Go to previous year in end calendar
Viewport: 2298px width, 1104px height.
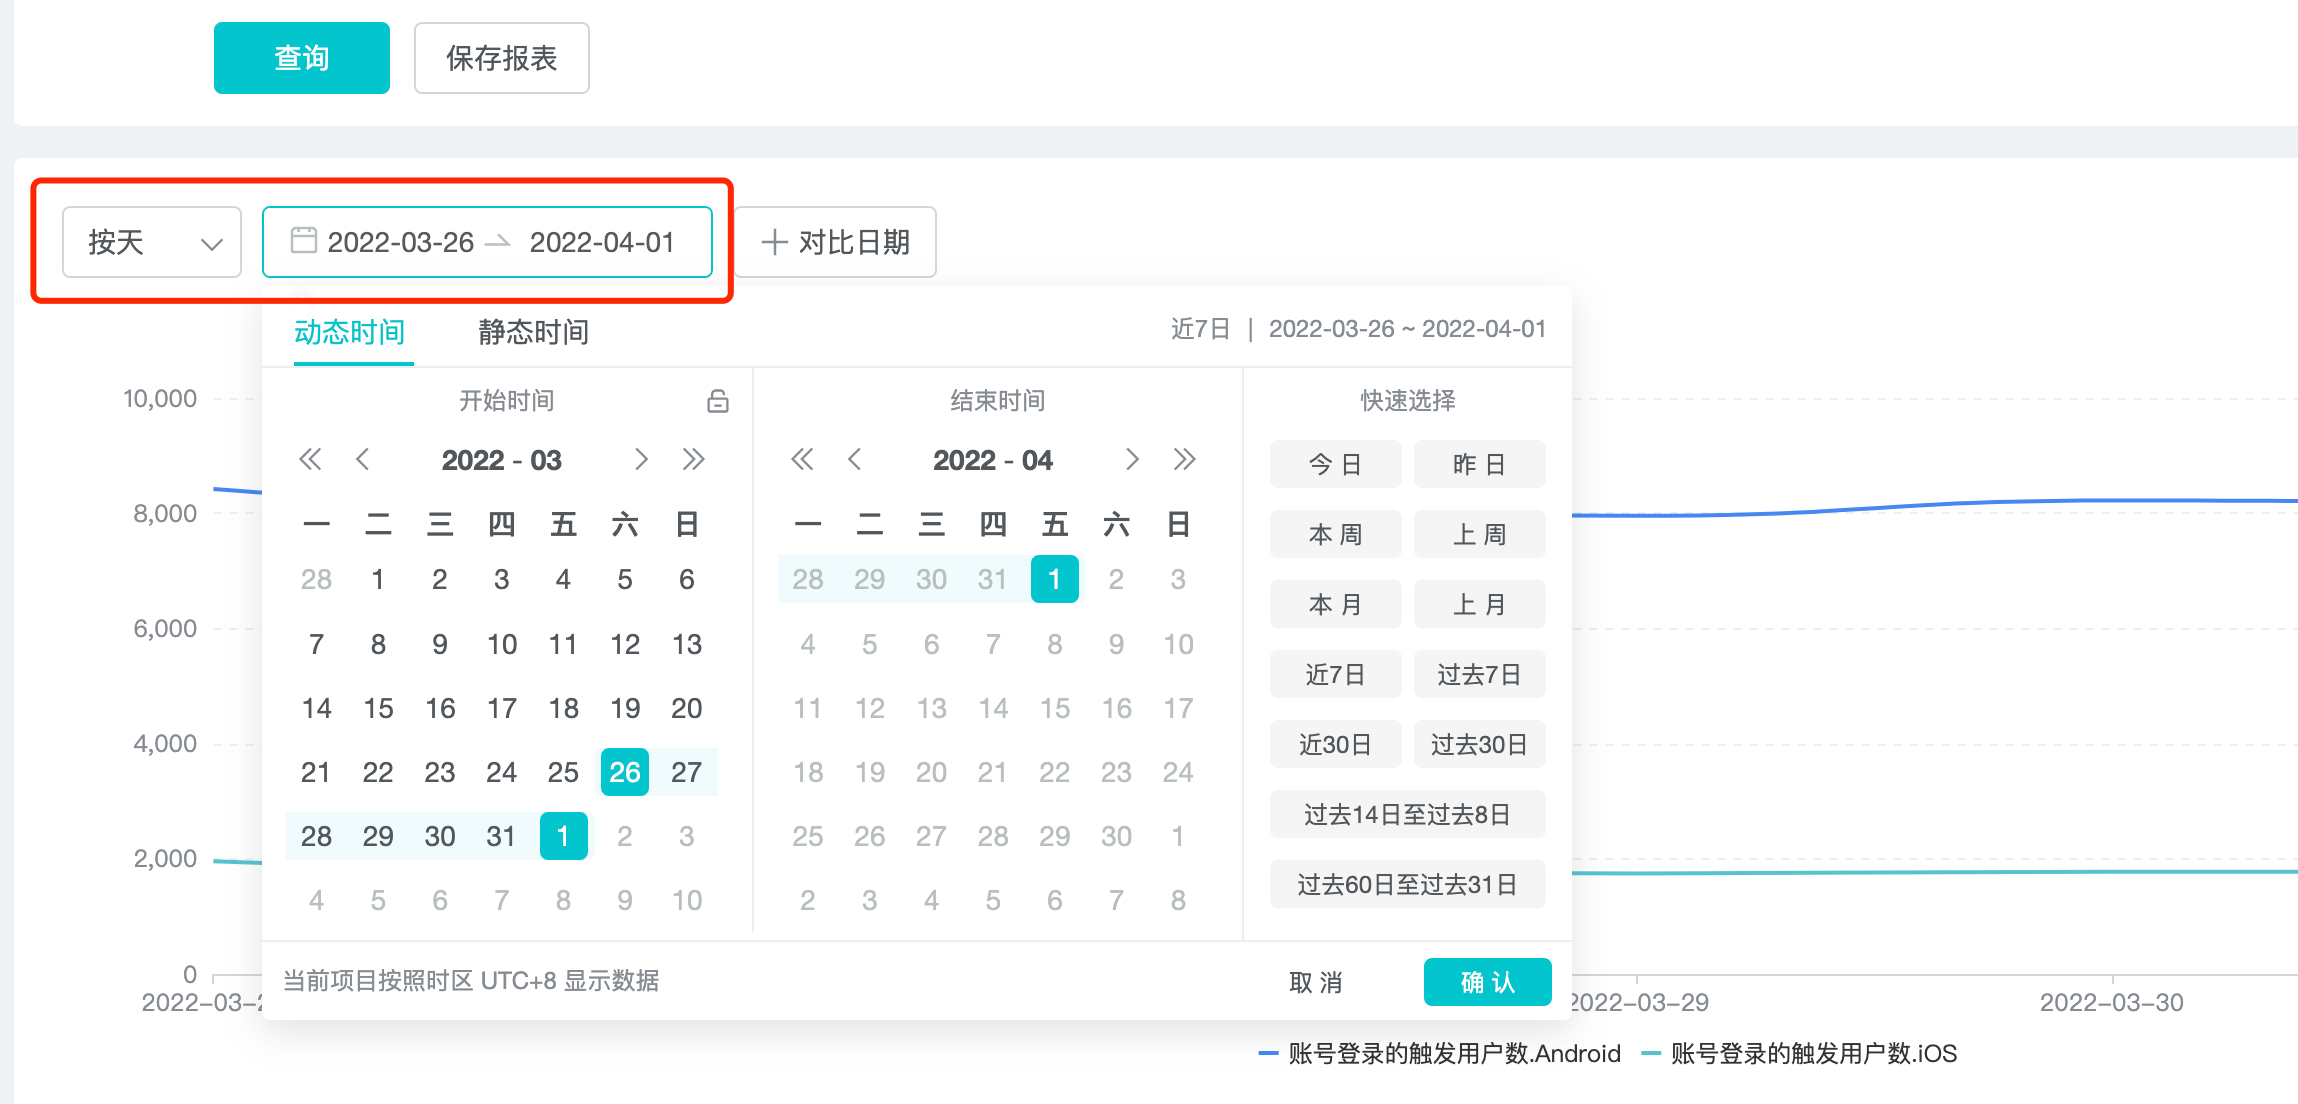click(801, 460)
